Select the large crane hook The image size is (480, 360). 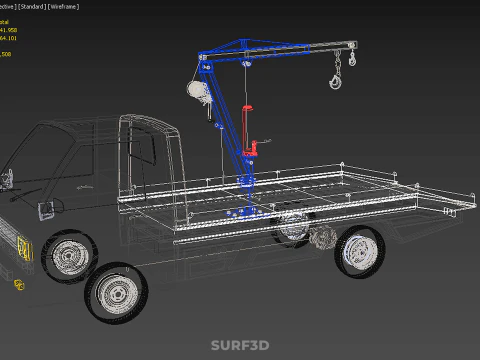(335, 82)
